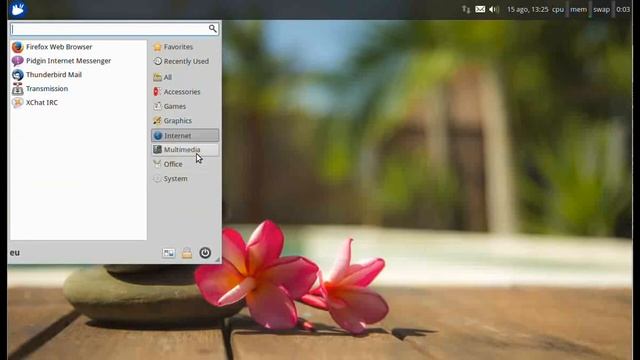Select the All category
This screenshot has height=360, width=640.
tap(185, 77)
